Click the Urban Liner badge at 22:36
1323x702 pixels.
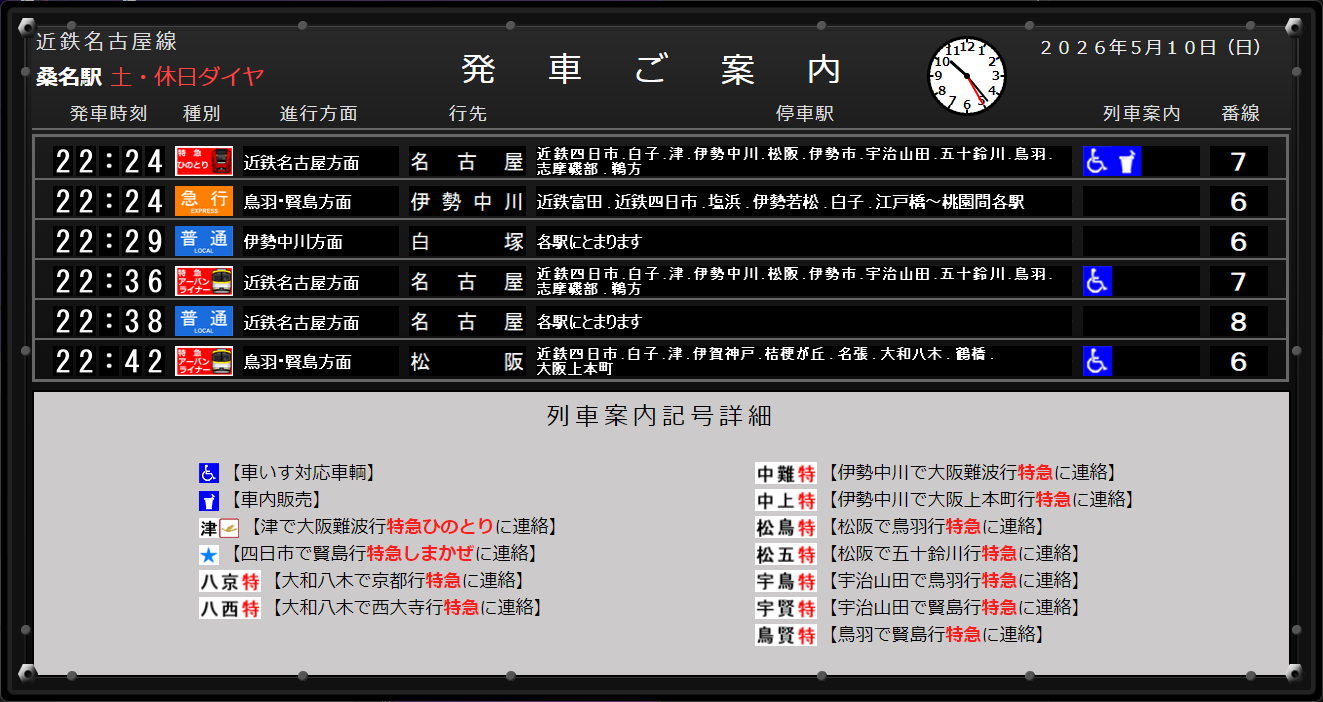coord(204,281)
